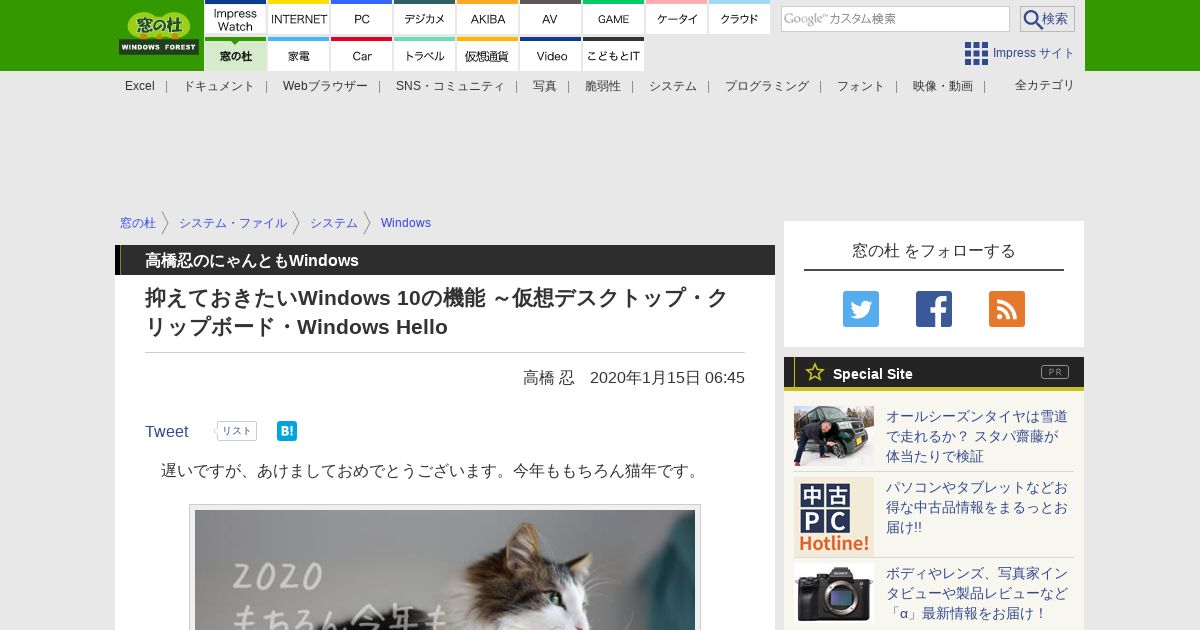Open the Facebook follow icon
The width and height of the screenshot is (1200, 630).
click(x=934, y=309)
